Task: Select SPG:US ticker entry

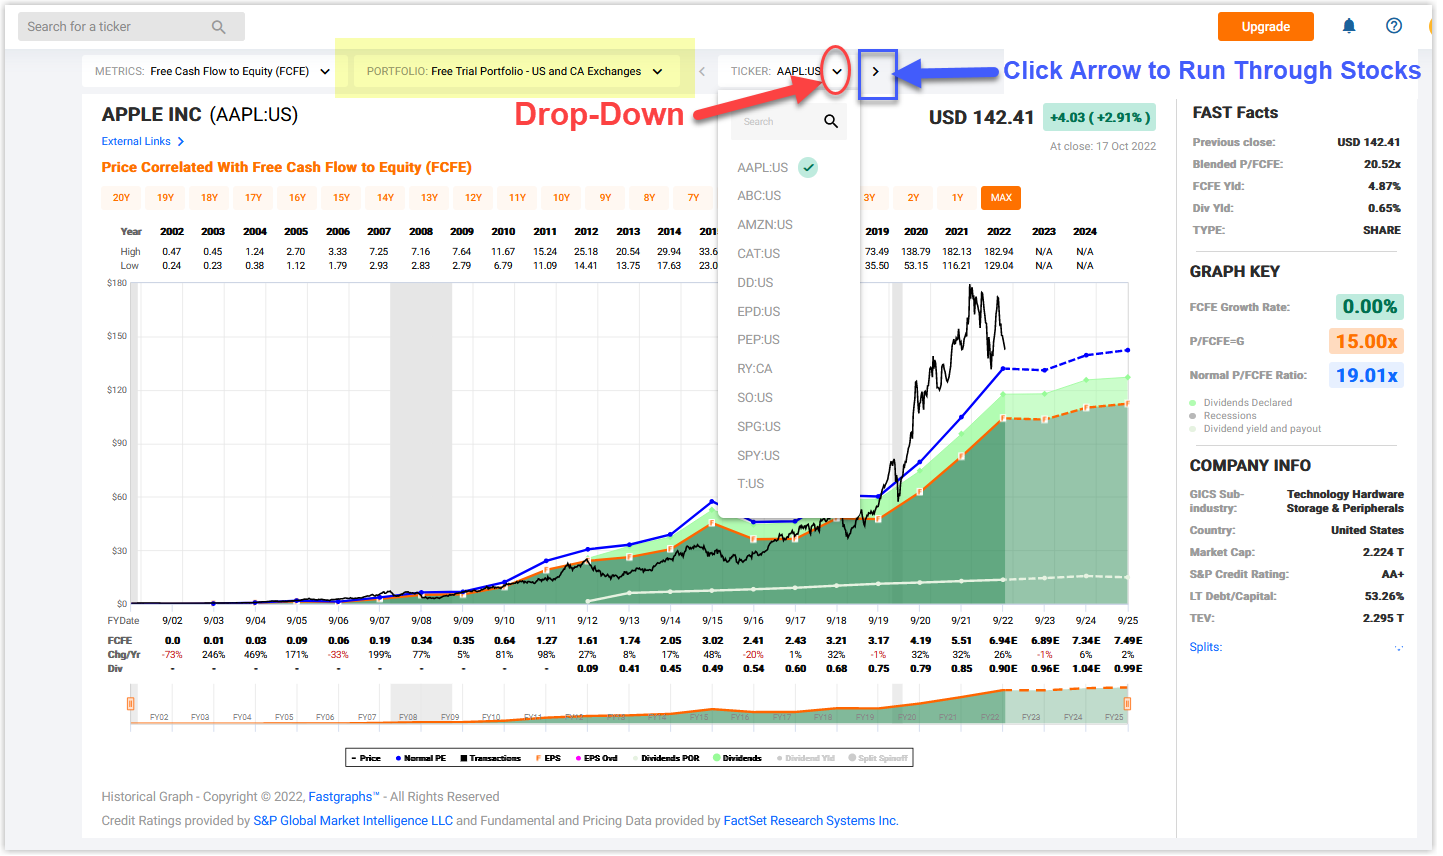Action: click(758, 427)
